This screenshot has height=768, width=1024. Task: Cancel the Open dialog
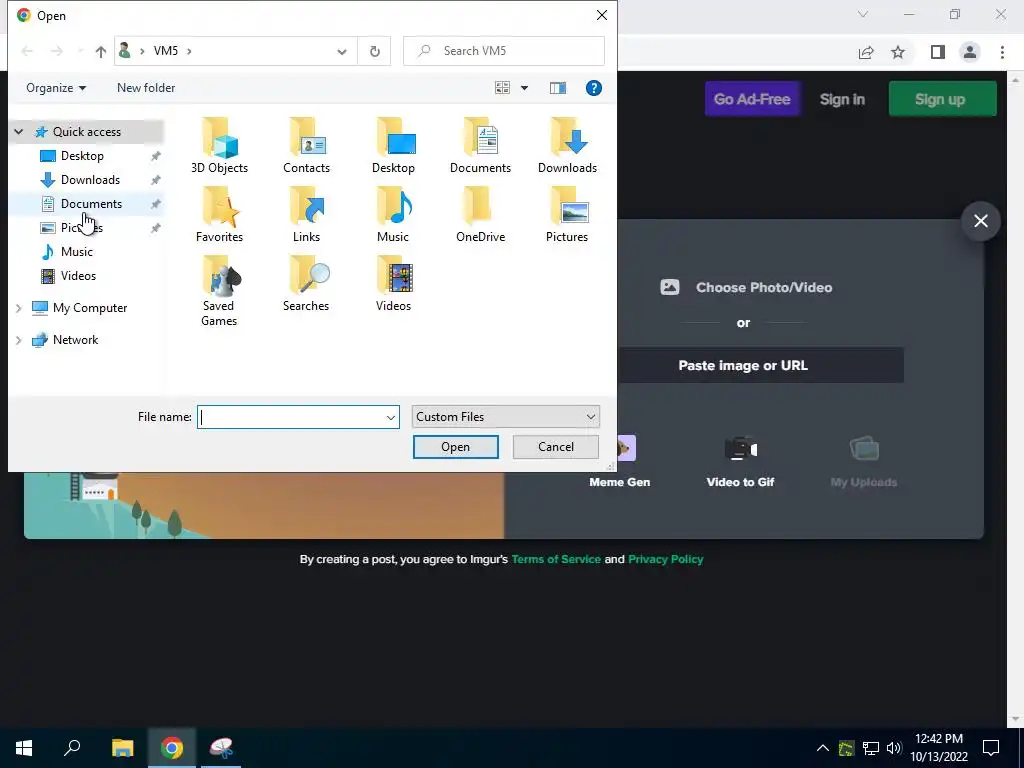click(556, 447)
